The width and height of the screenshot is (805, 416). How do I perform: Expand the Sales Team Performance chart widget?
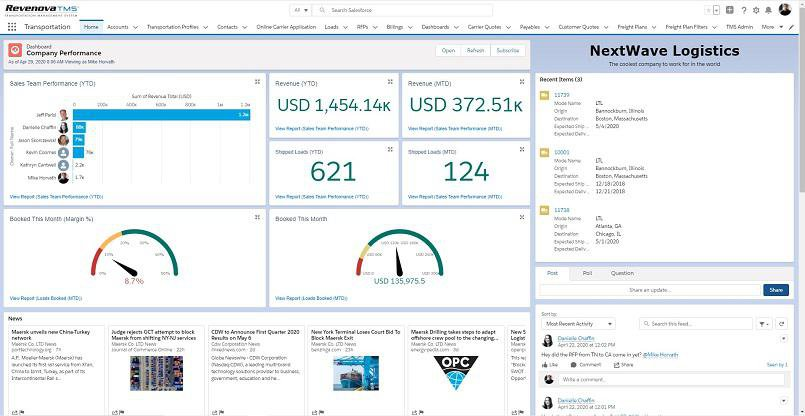258,82
